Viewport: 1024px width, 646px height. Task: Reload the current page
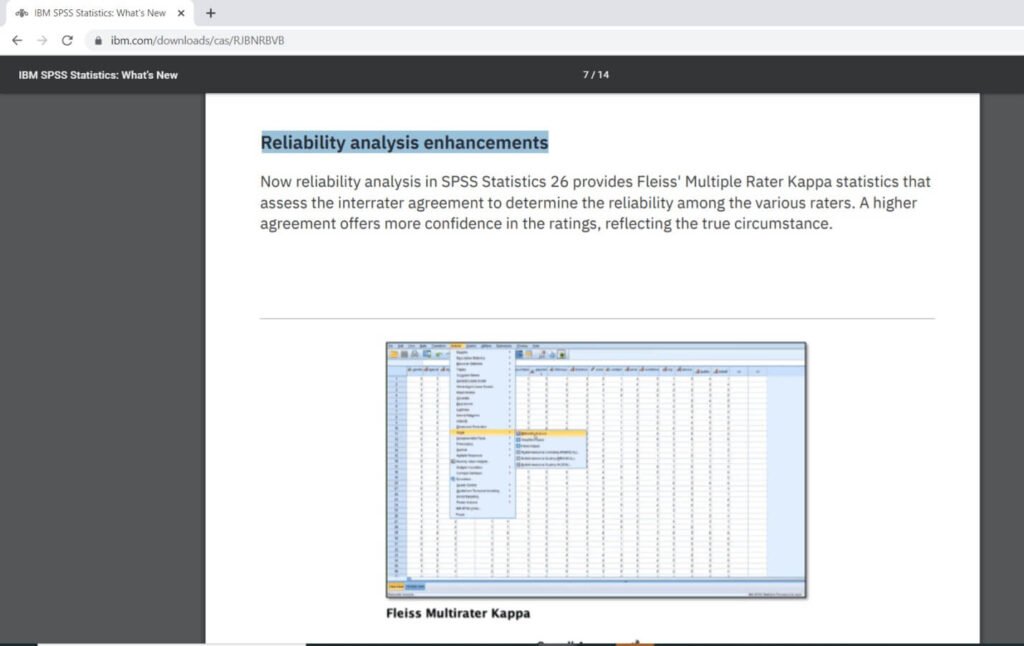tap(67, 40)
